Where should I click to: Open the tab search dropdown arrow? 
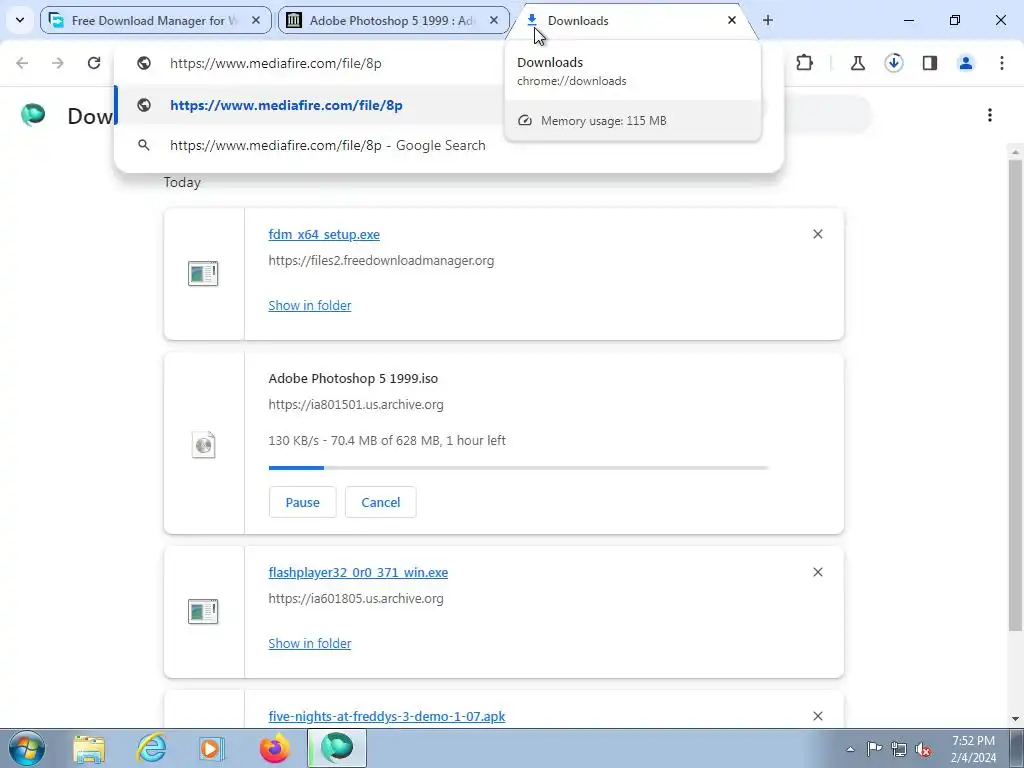20,20
